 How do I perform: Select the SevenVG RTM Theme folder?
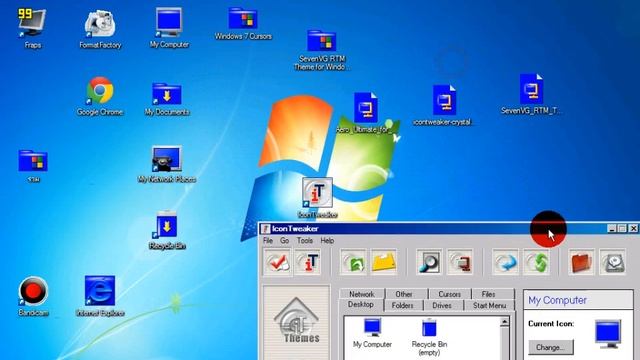(321, 50)
